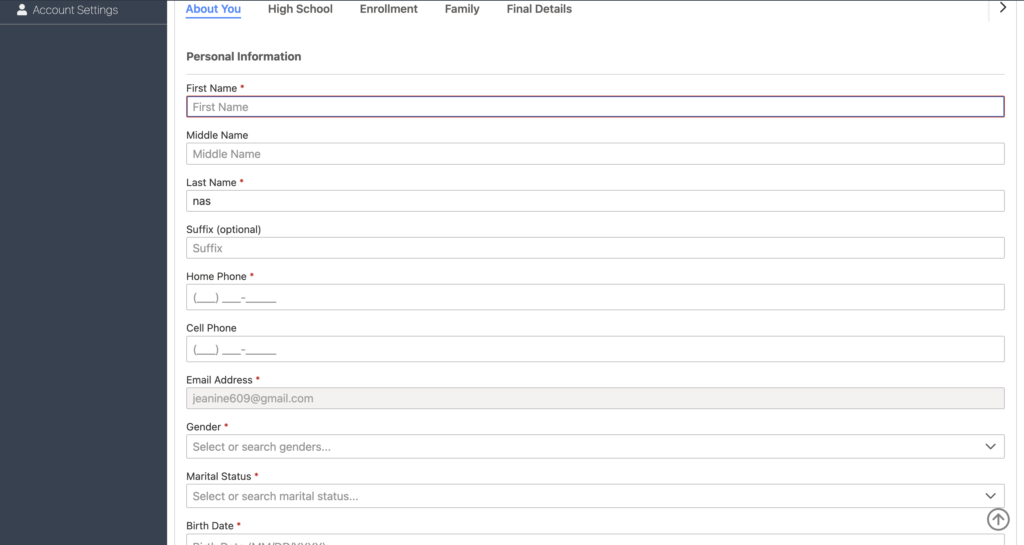Click the disabled Email Address field
Viewport: 1024px width, 545px height.
(595, 398)
